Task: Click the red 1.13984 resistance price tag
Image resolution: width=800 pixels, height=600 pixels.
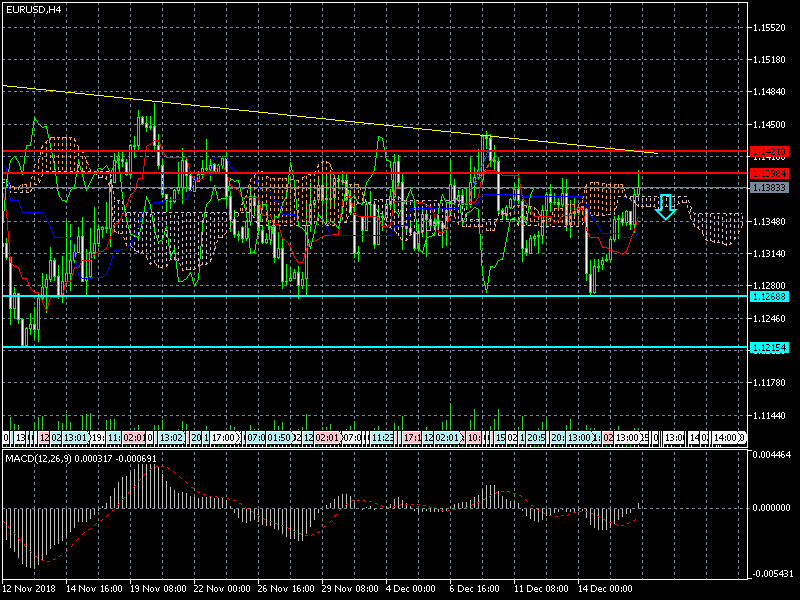Action: point(773,173)
